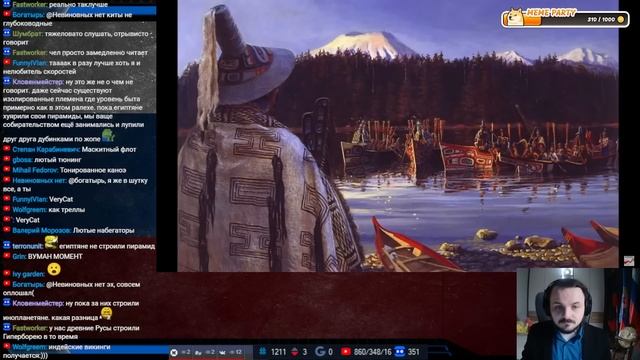This screenshot has width=640, height=360.
Task: Click the YouTube icon beside Mihail Fedorov
Action: click(x=7, y=169)
